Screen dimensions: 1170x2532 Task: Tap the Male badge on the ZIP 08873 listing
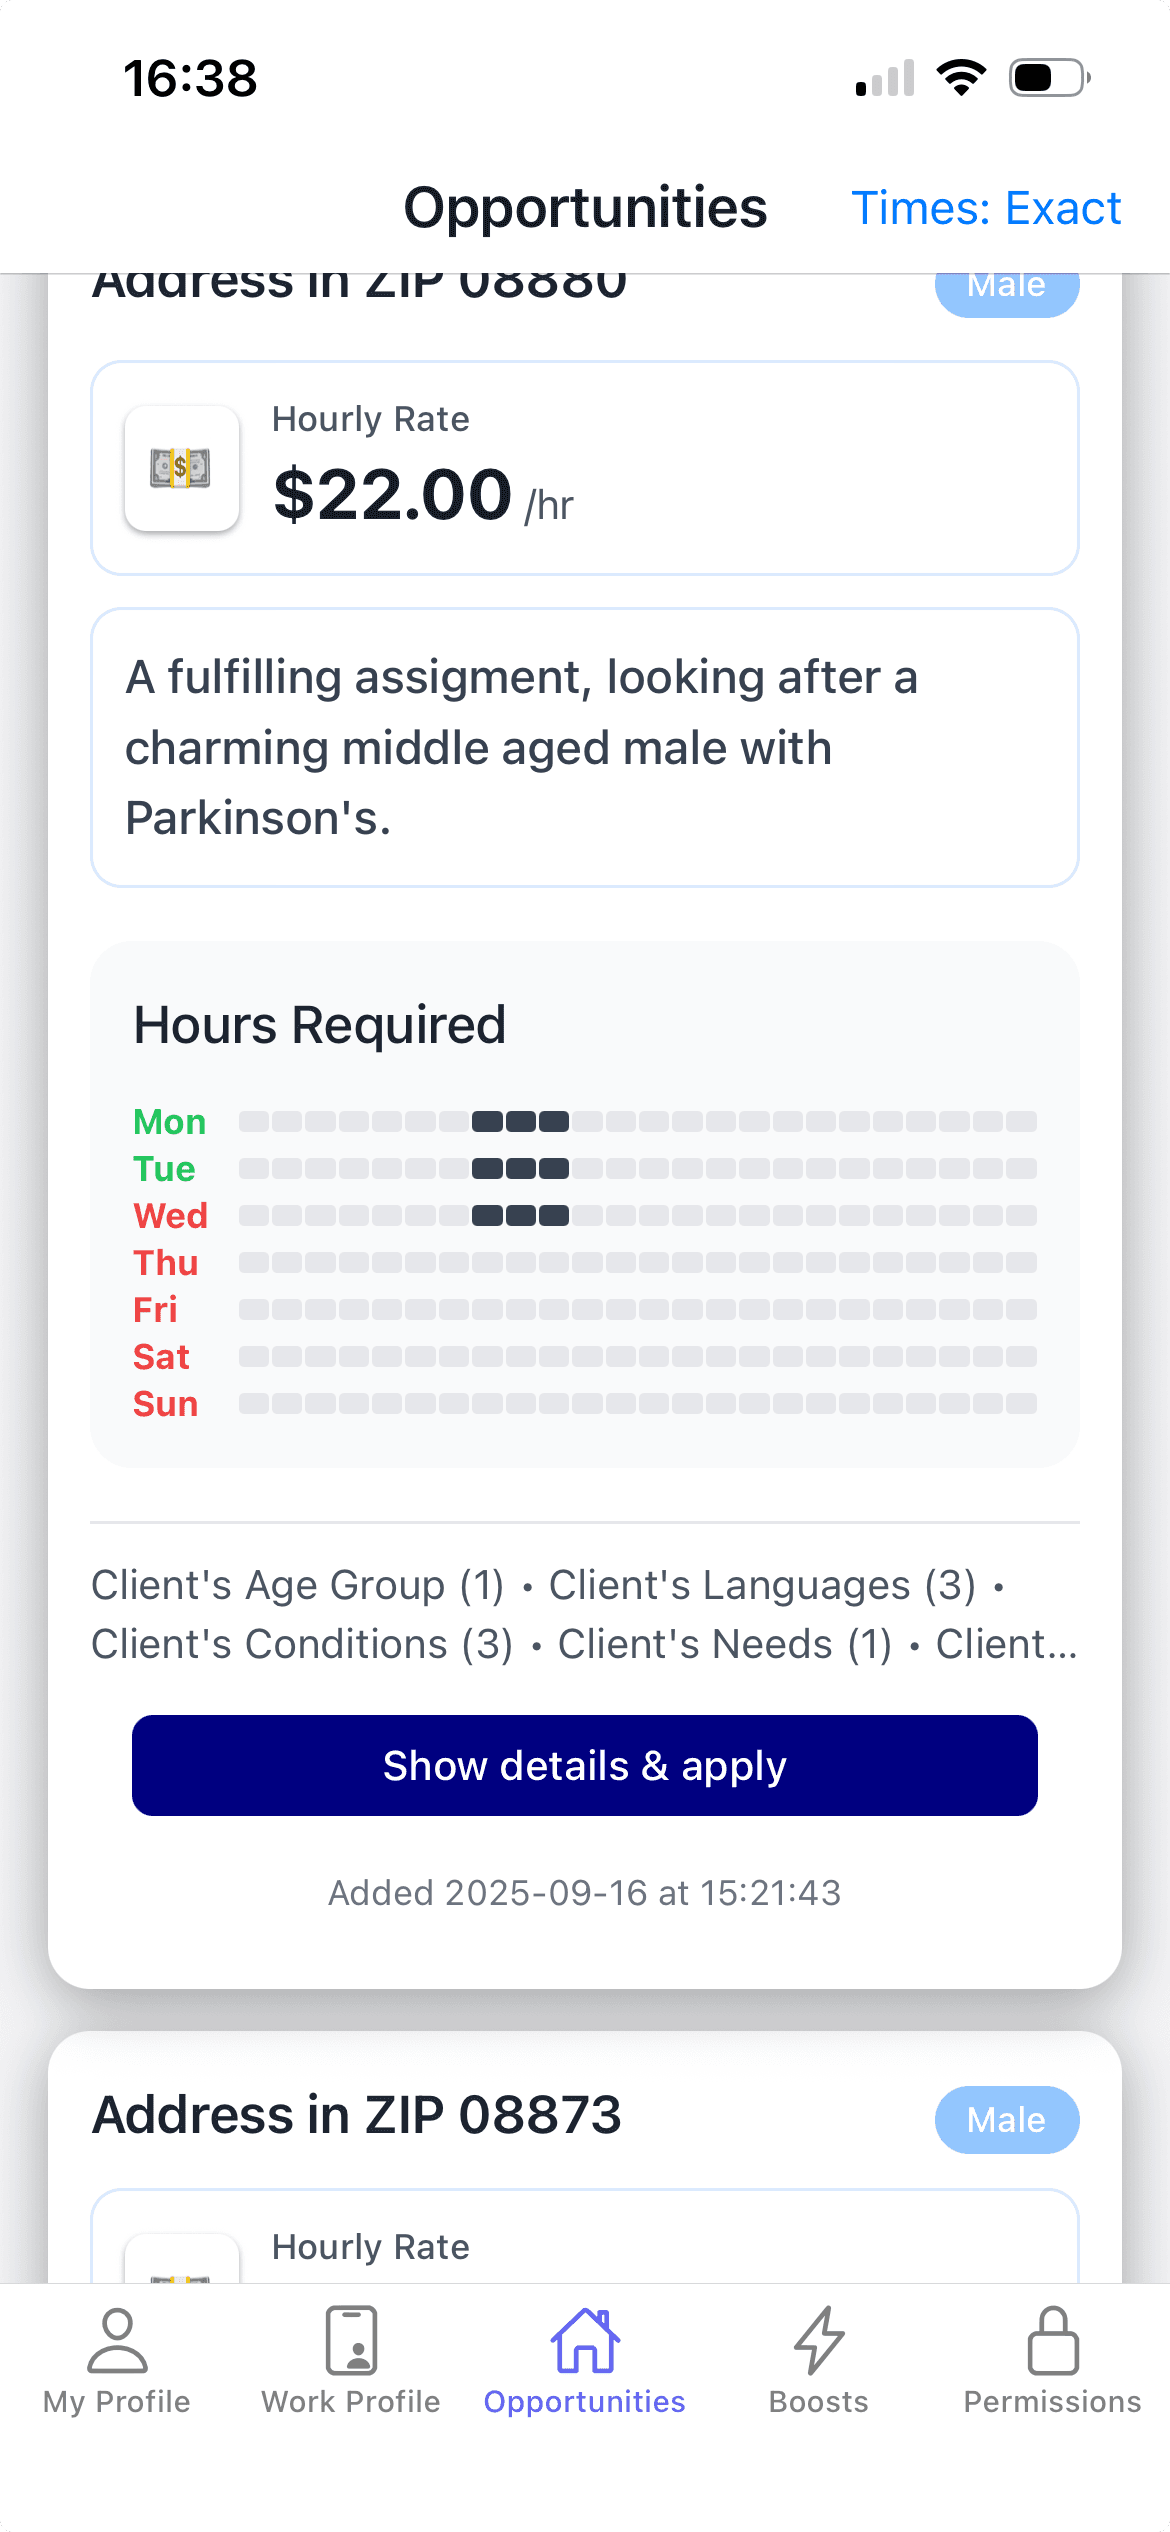pyautogui.click(x=1006, y=2120)
